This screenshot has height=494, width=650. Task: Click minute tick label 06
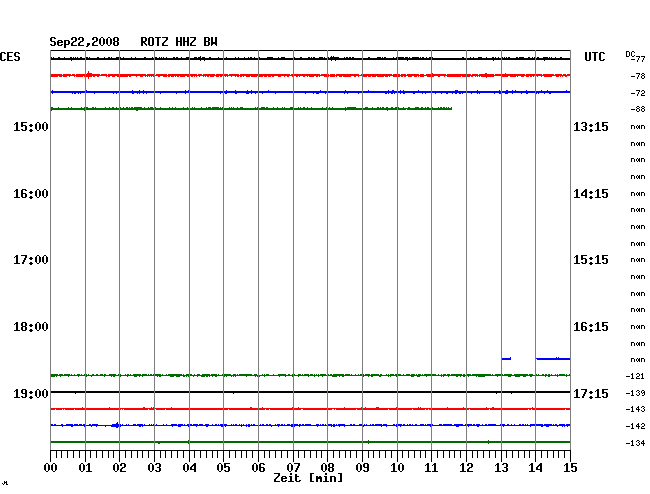pos(258,468)
